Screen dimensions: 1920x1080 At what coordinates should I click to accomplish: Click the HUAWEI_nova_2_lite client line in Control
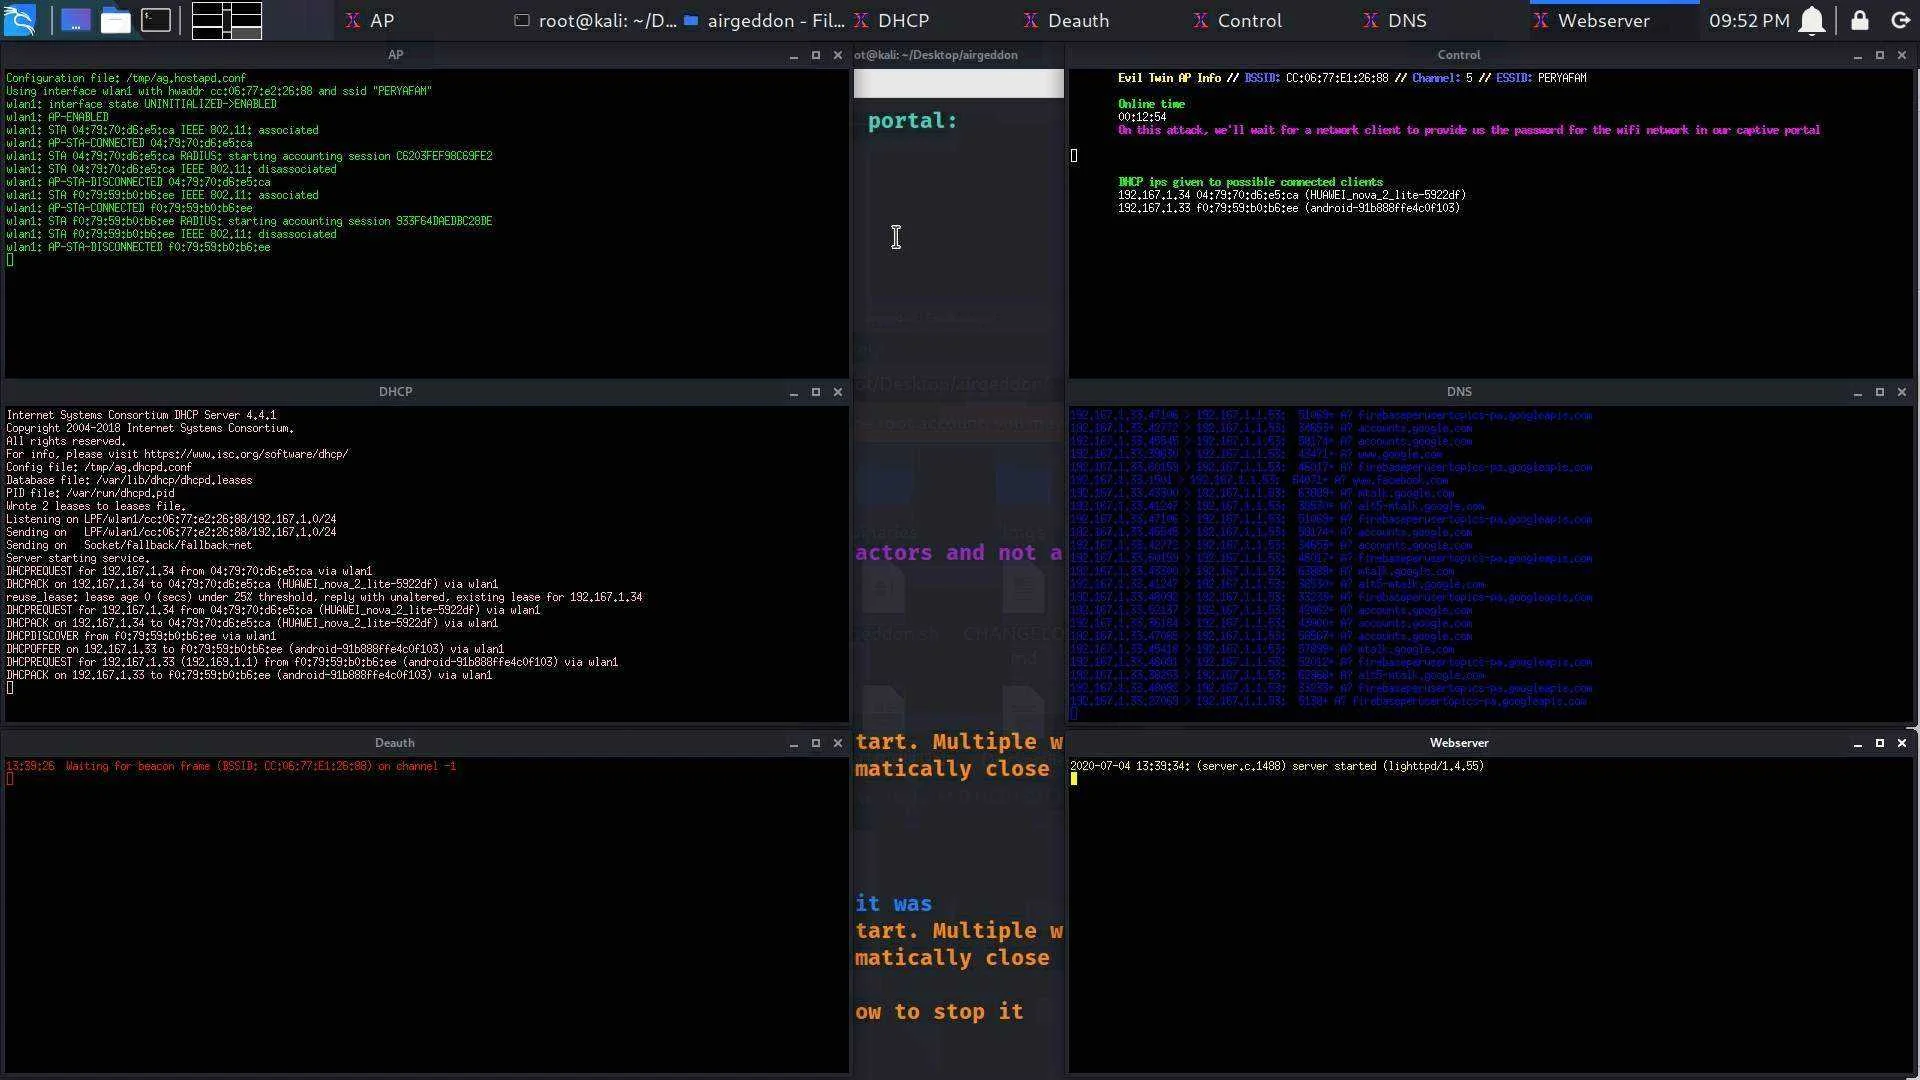click(x=1291, y=195)
